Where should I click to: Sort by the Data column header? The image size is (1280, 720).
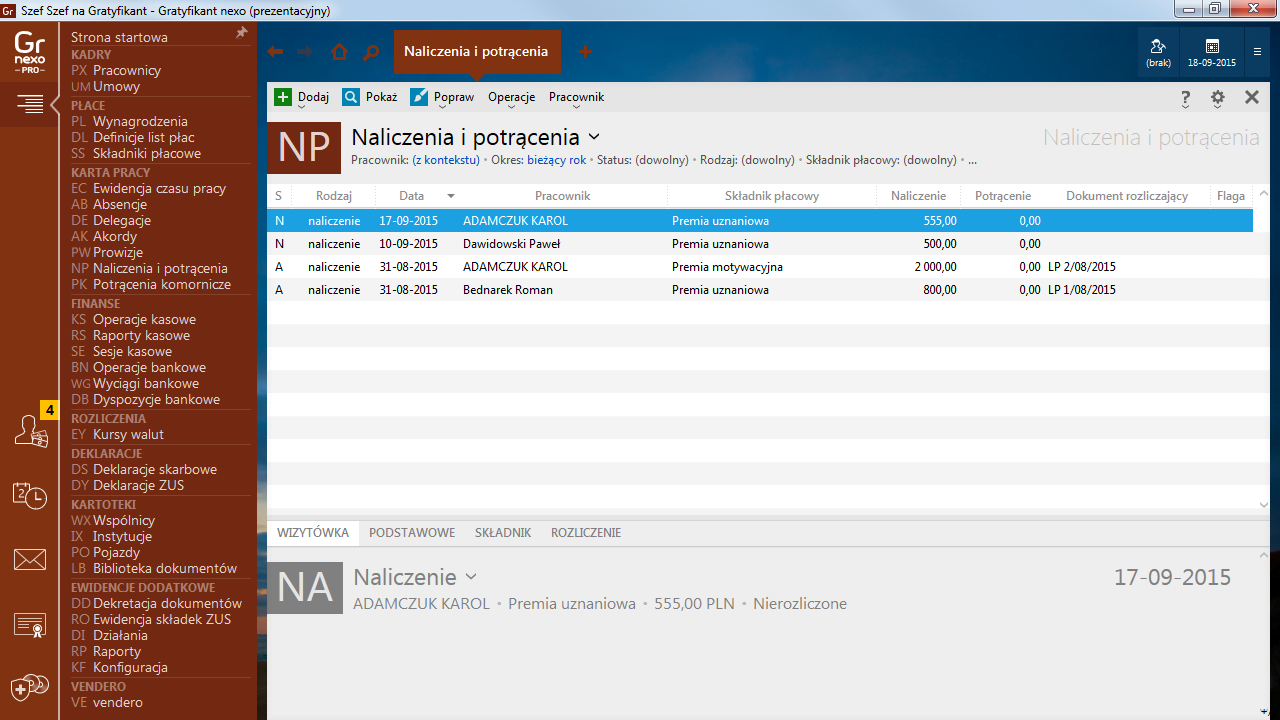[411, 196]
